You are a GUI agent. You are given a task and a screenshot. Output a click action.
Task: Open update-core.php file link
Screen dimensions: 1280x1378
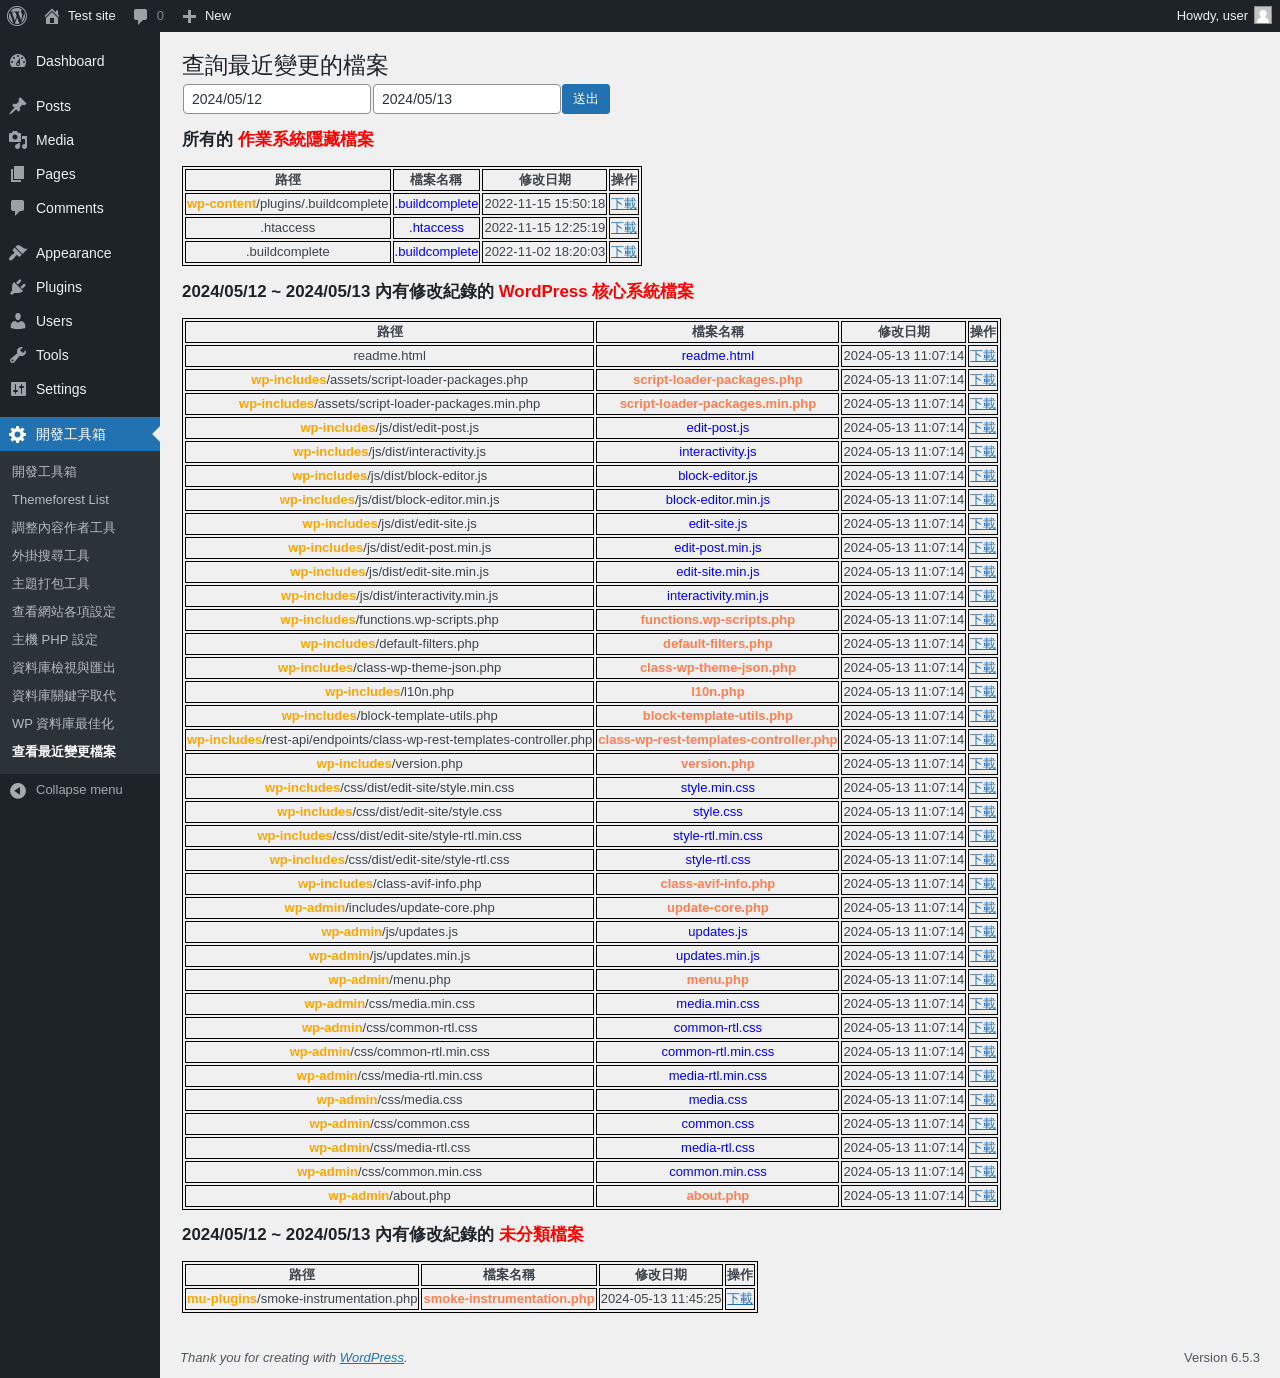pos(718,908)
